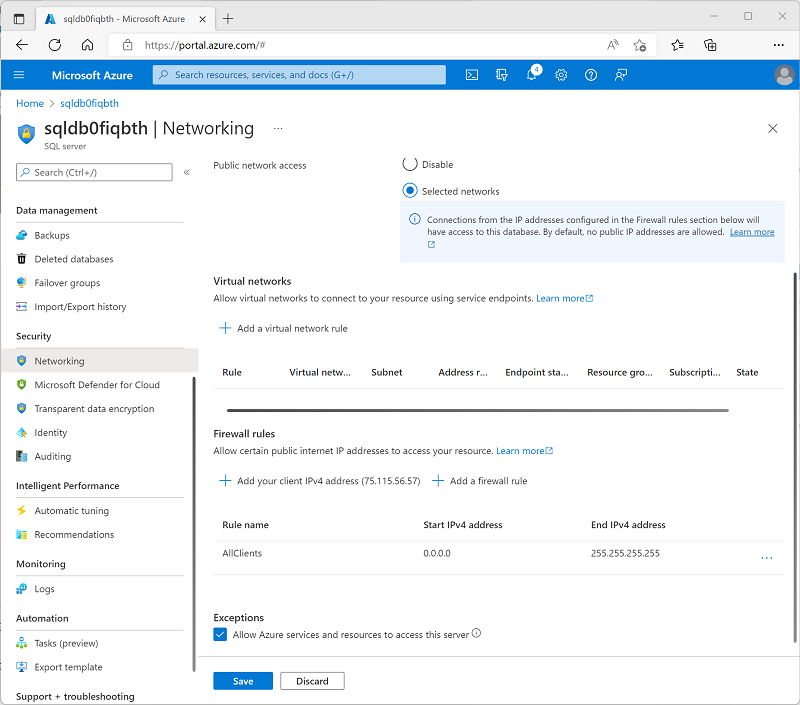The height and width of the screenshot is (705, 800).
Task: Open more options ellipsis beside Networking title
Action: [278, 129]
